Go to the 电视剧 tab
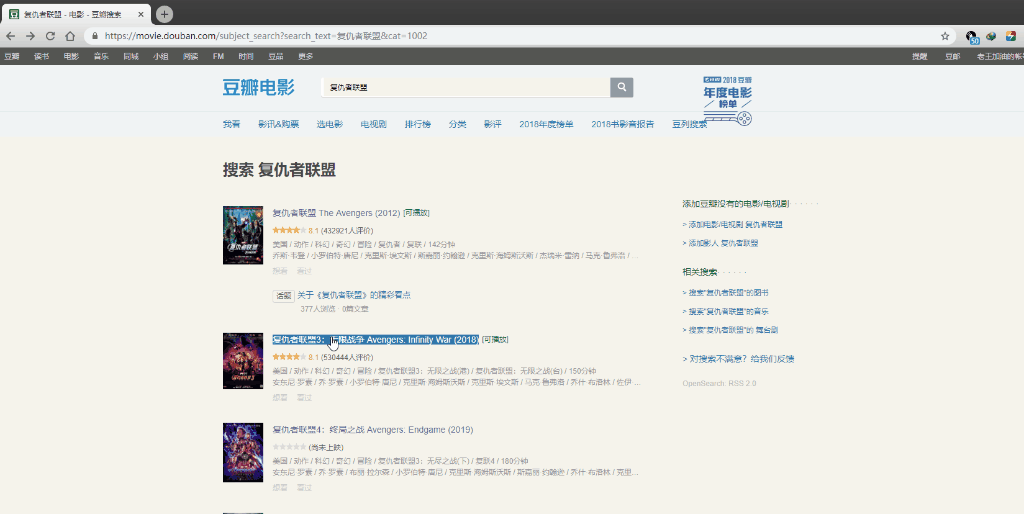Screen dimensions: 1024x514 pyautogui.click(x=374, y=124)
